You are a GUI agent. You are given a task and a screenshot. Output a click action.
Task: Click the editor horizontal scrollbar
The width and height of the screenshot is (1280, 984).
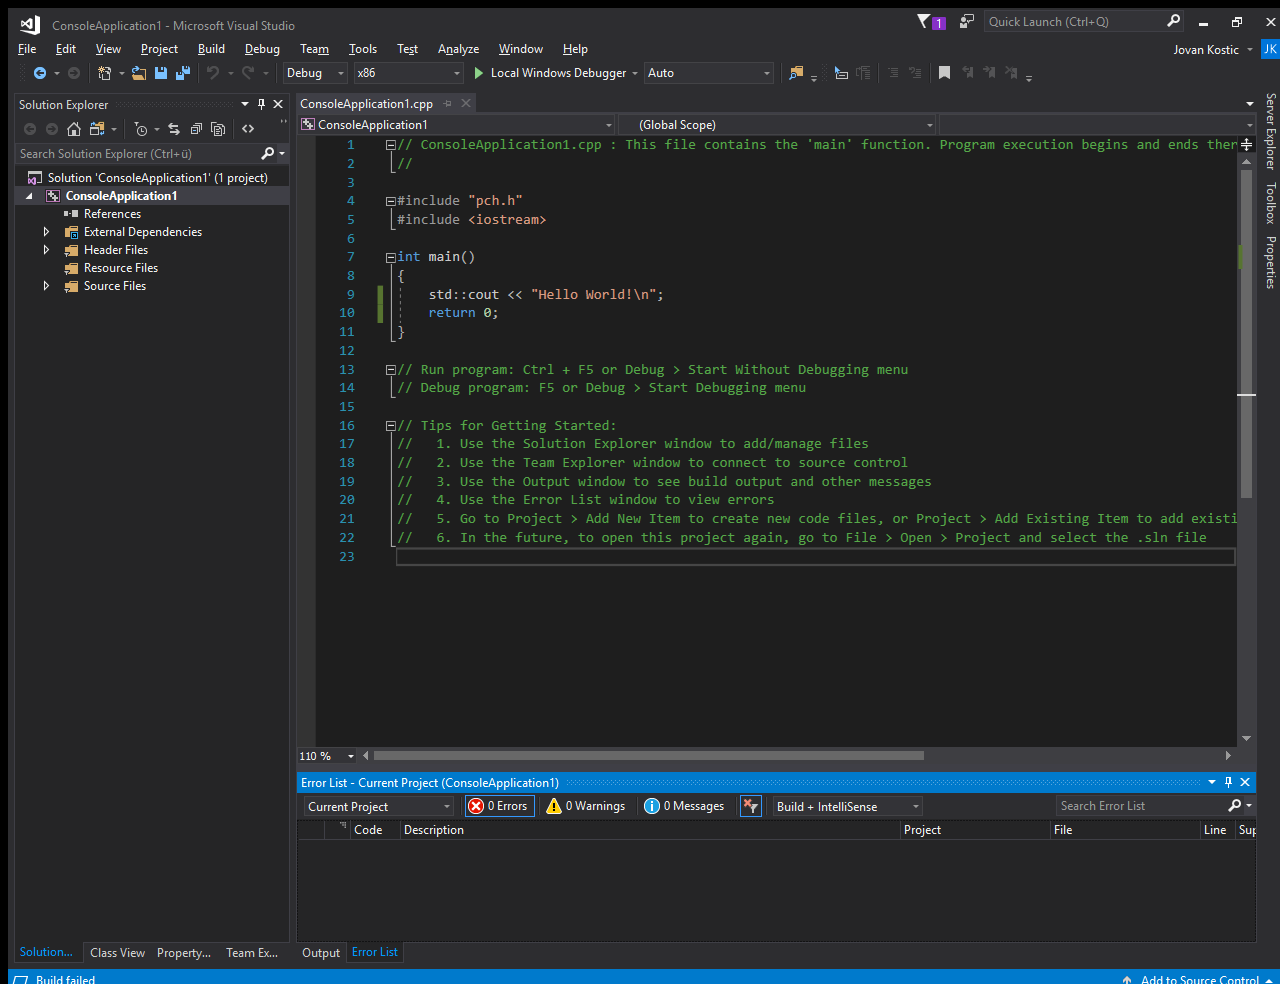648,756
